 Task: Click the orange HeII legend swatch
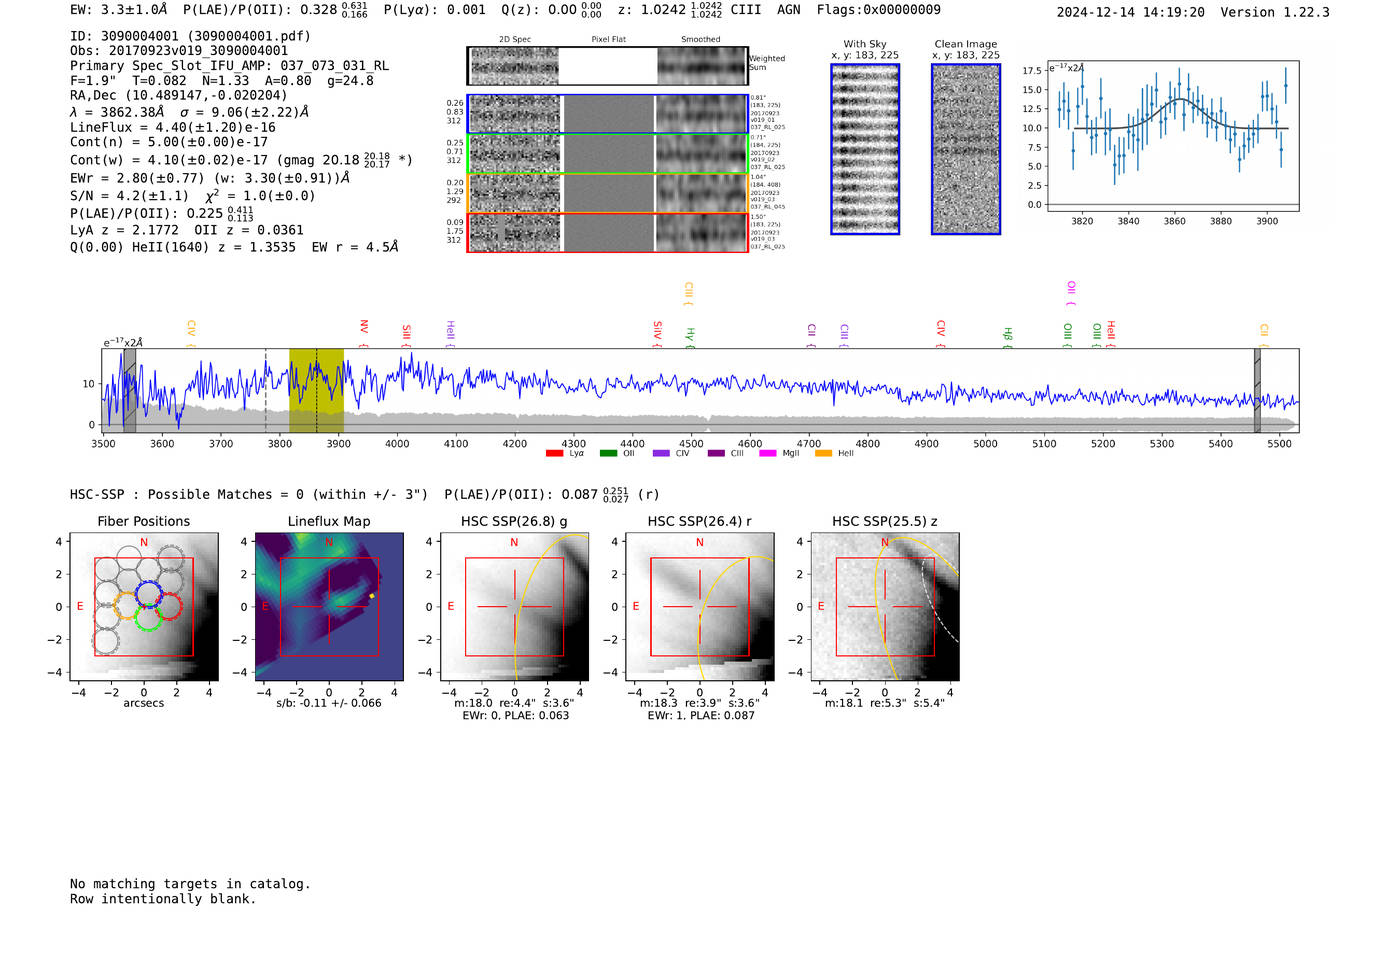[x=823, y=454]
